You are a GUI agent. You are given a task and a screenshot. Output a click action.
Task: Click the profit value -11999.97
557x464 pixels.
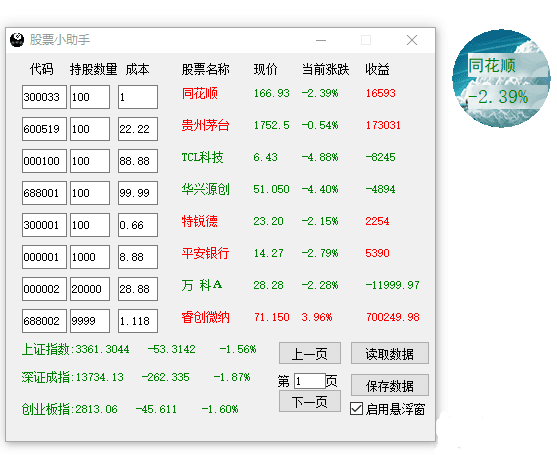tap(393, 285)
